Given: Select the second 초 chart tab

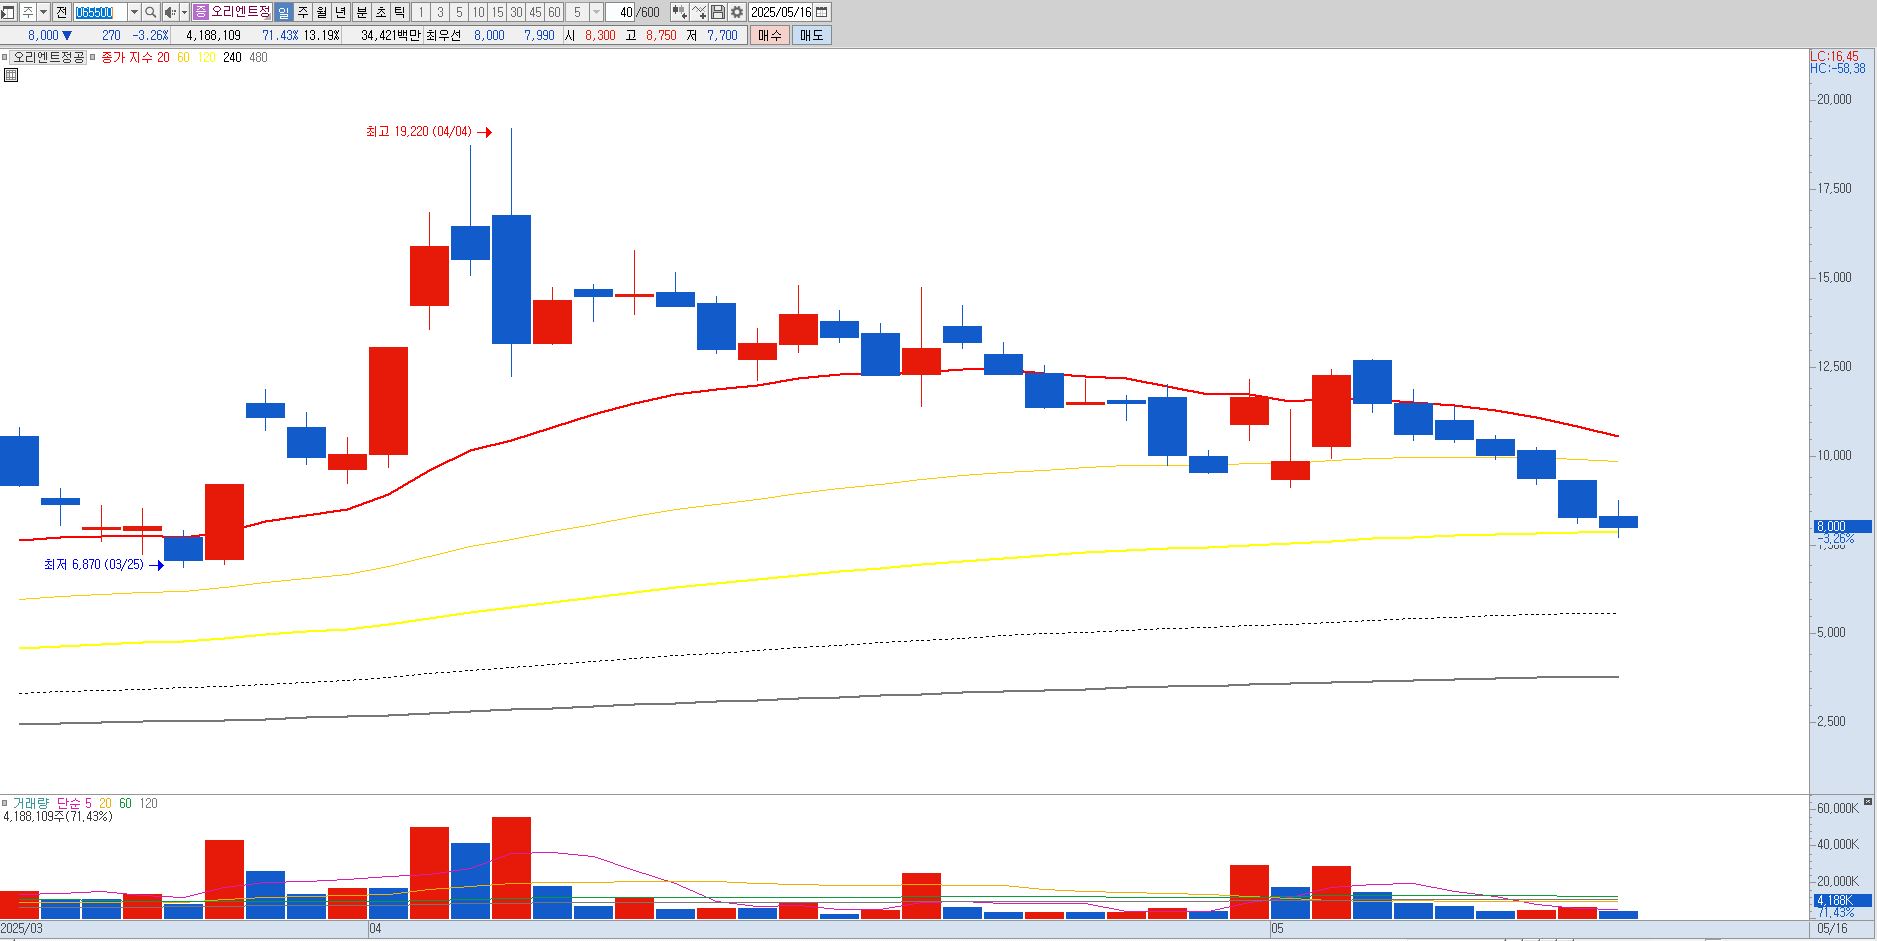Looking at the screenshot, I should (x=380, y=12).
